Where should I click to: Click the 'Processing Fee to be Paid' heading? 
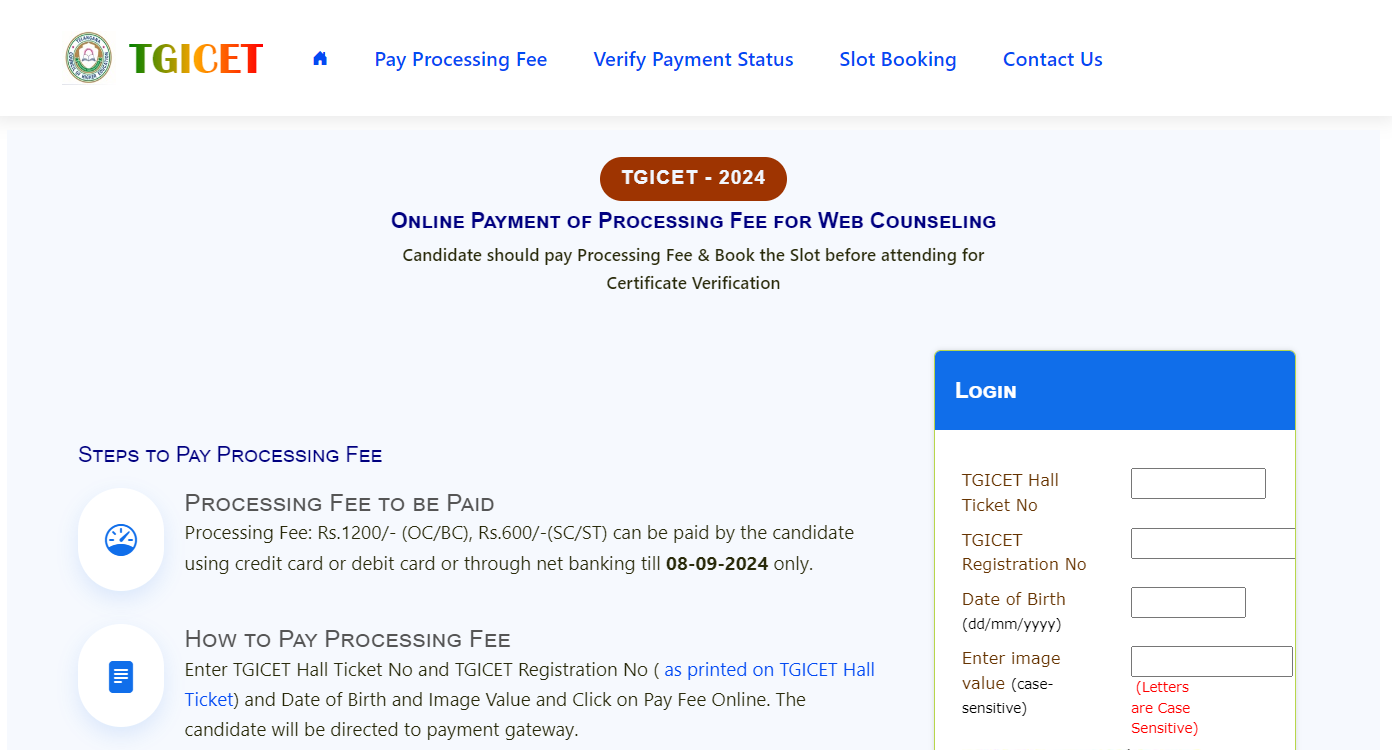click(340, 503)
